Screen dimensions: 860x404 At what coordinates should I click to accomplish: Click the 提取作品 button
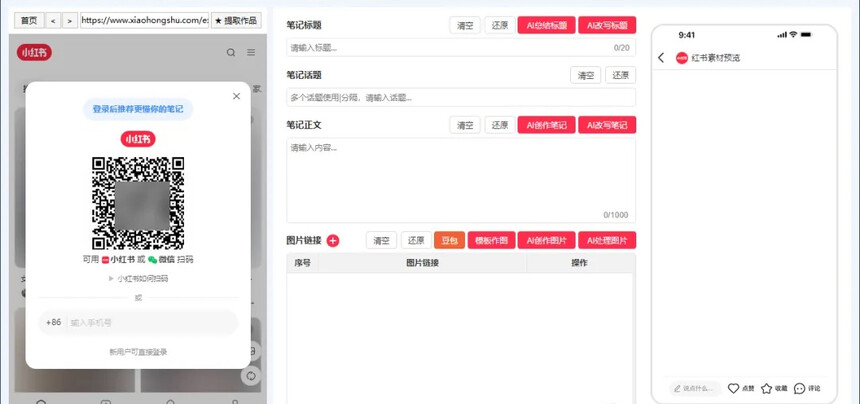tap(236, 20)
